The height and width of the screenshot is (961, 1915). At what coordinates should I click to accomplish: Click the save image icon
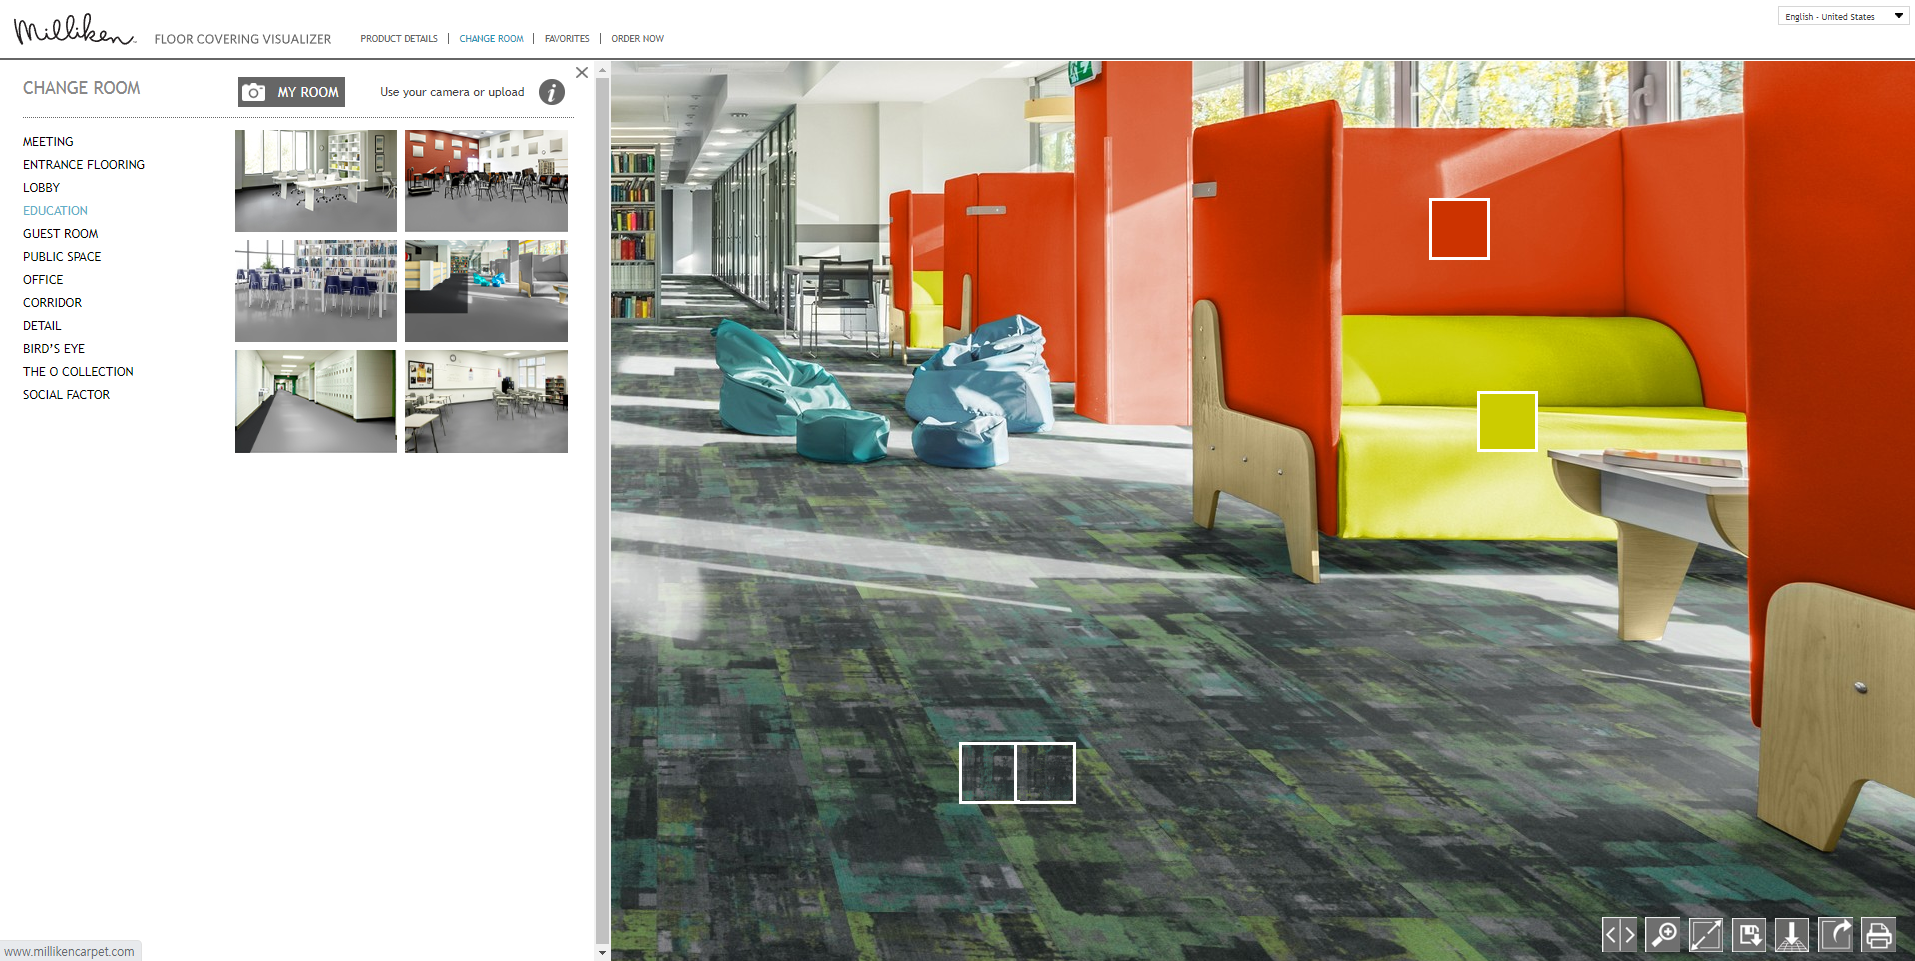1749,935
